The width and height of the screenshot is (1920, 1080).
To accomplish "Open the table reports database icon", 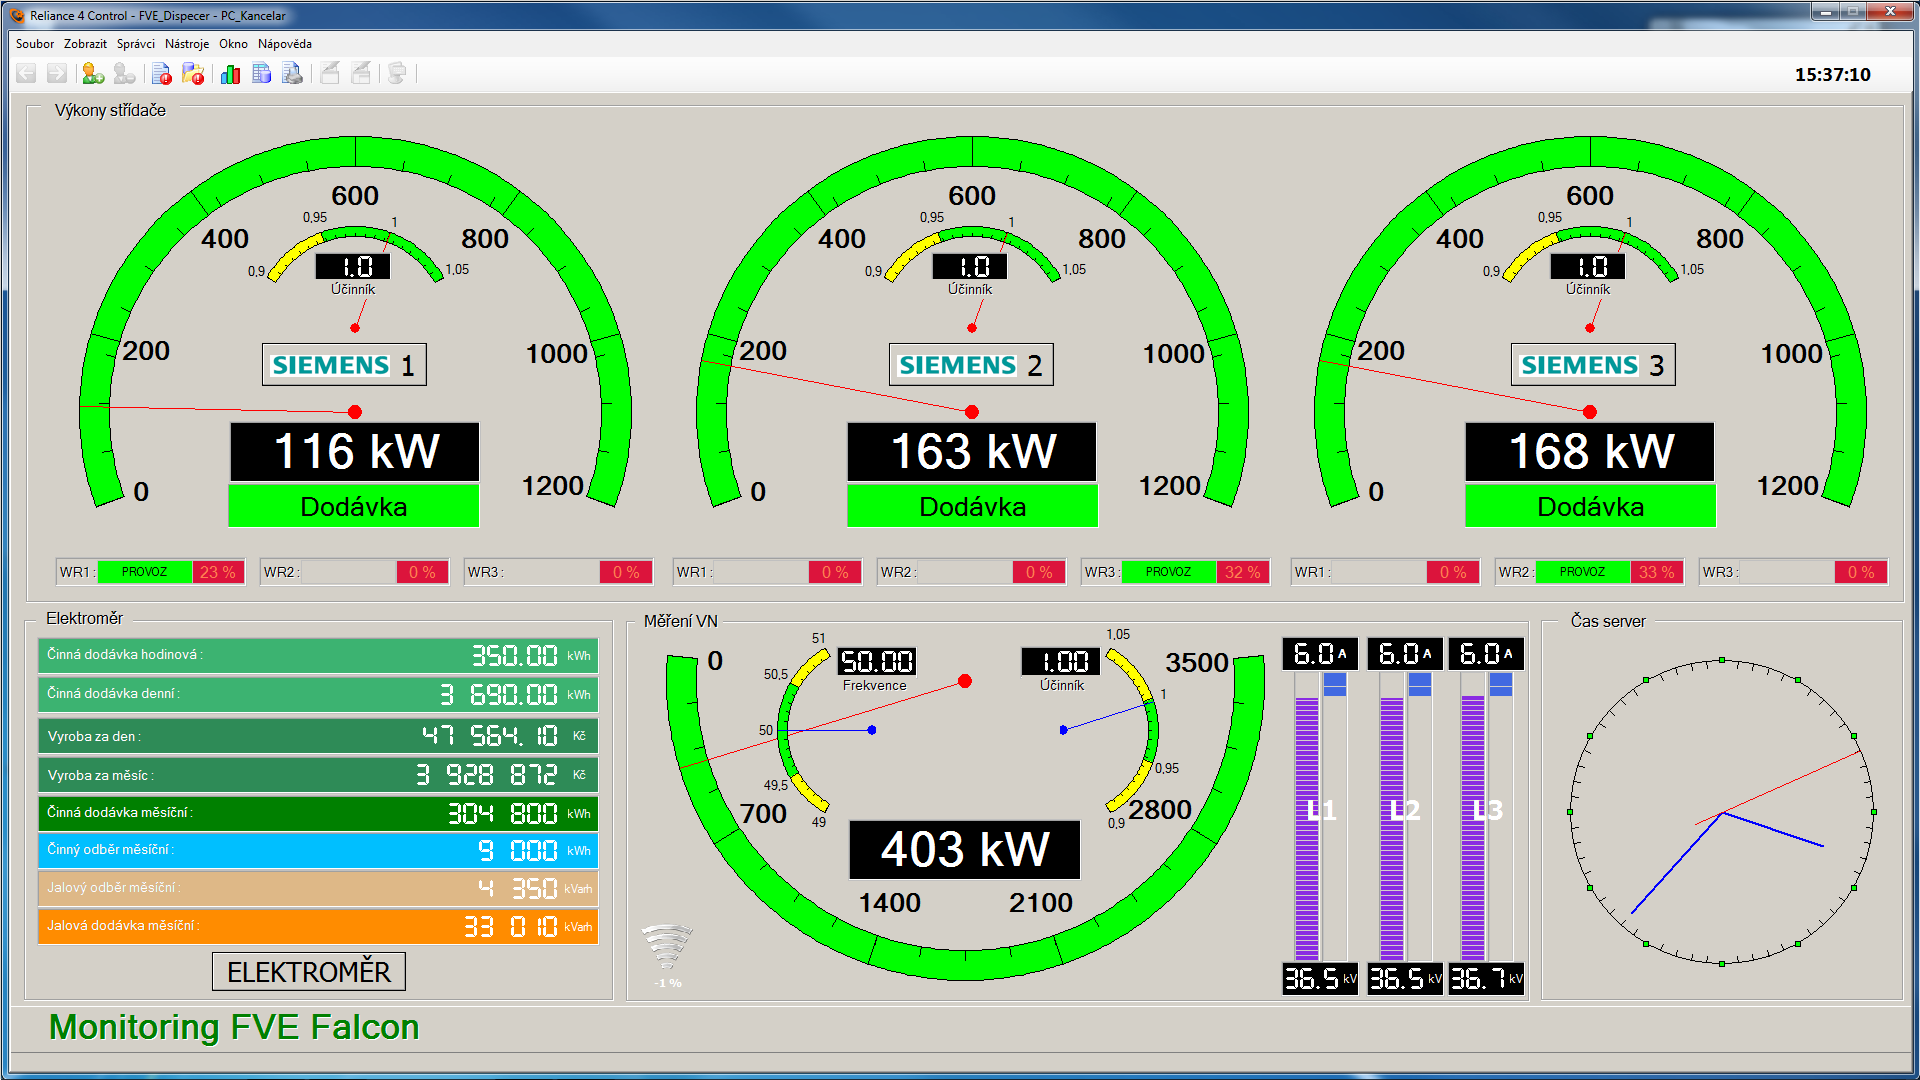I will (x=262, y=73).
